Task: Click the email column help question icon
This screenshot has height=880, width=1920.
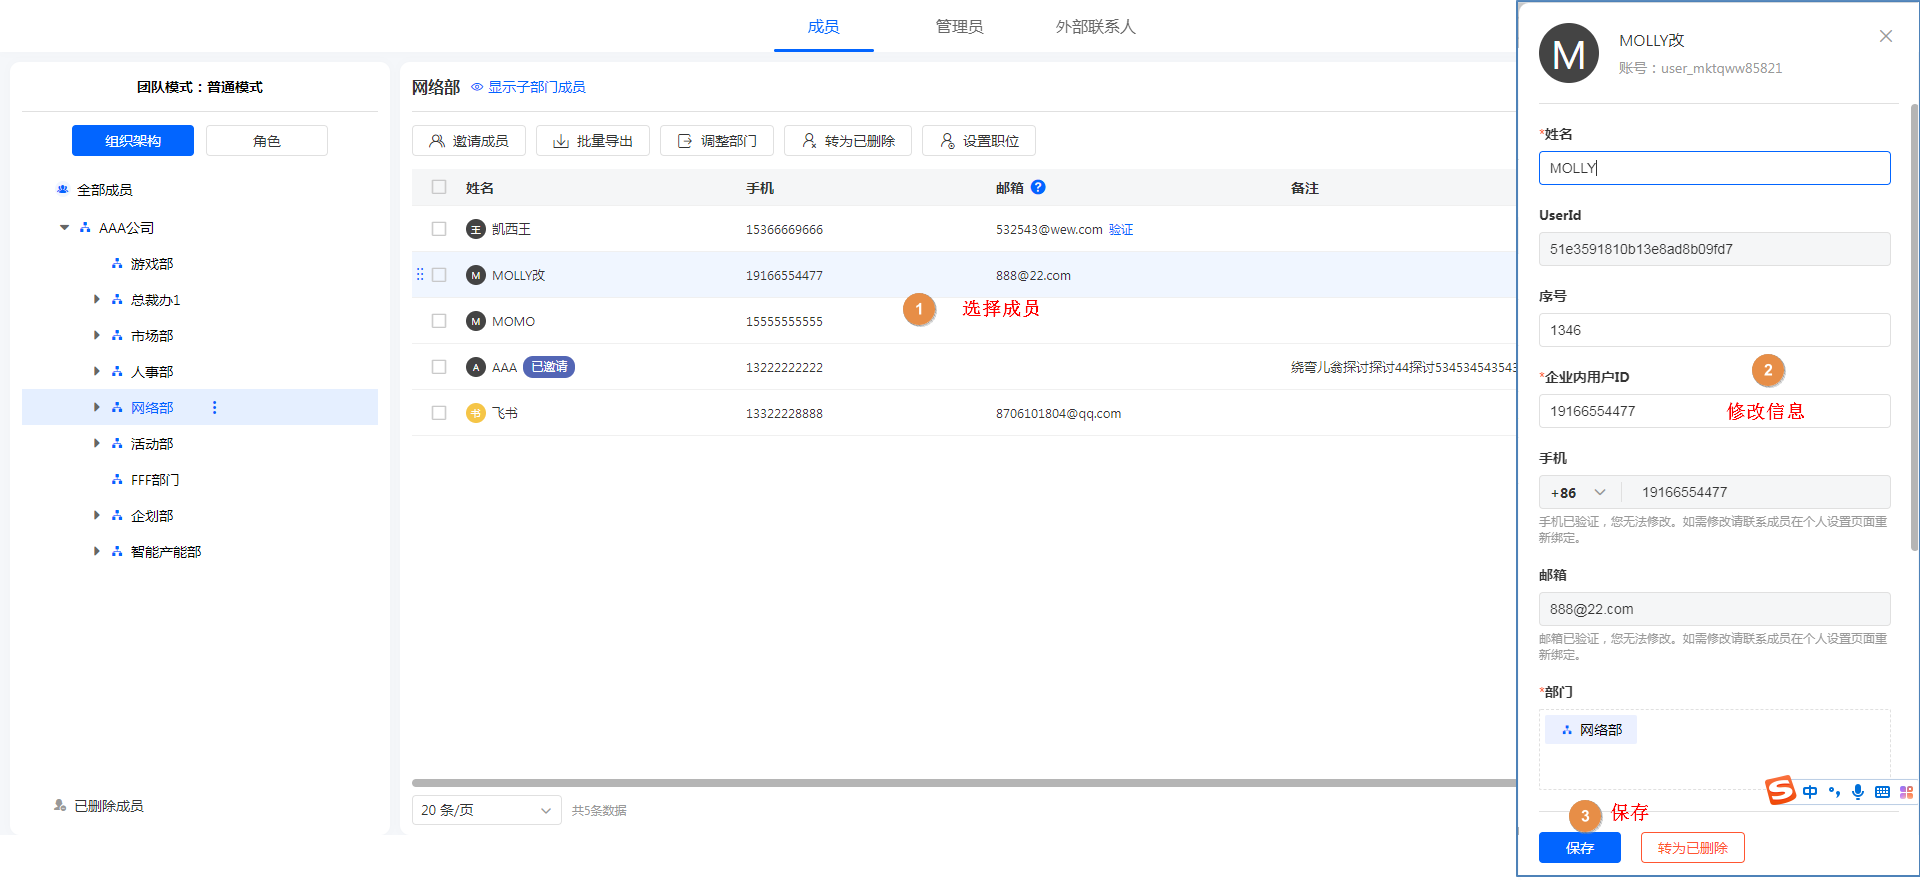Action: 1038,187
